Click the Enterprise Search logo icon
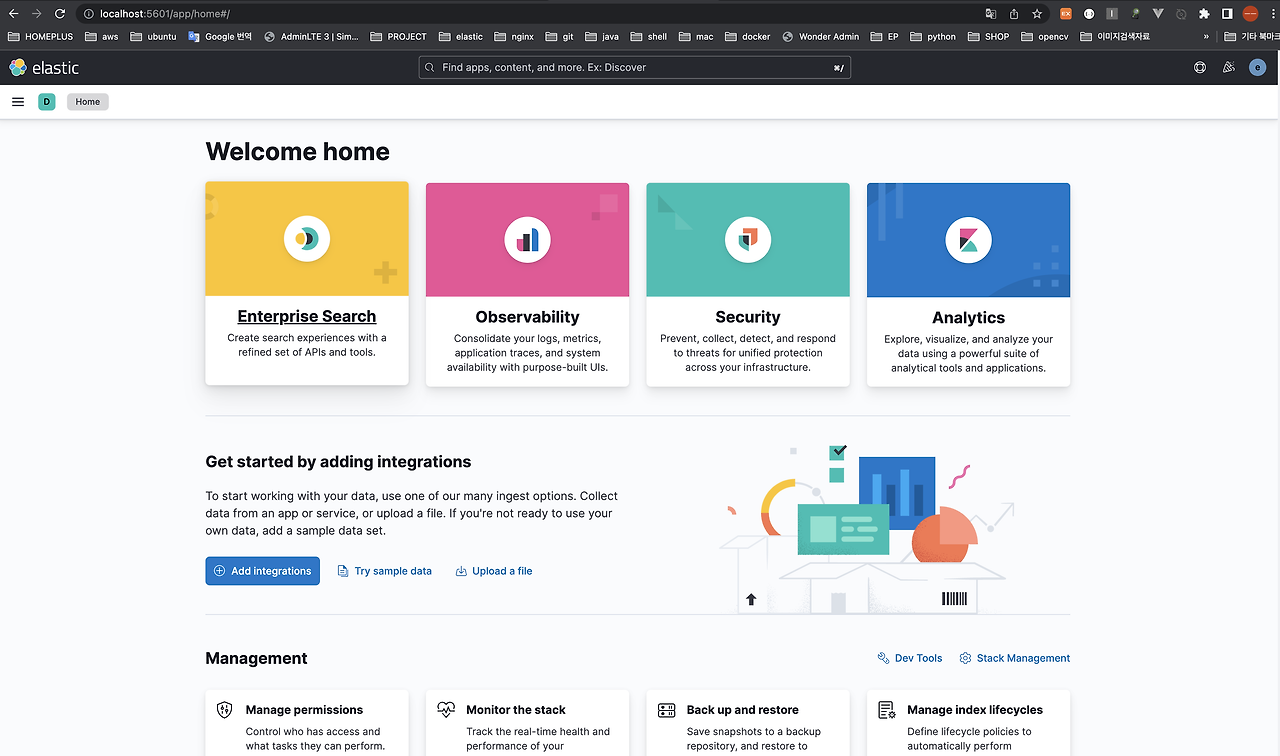The width and height of the screenshot is (1280, 756). [x=307, y=239]
